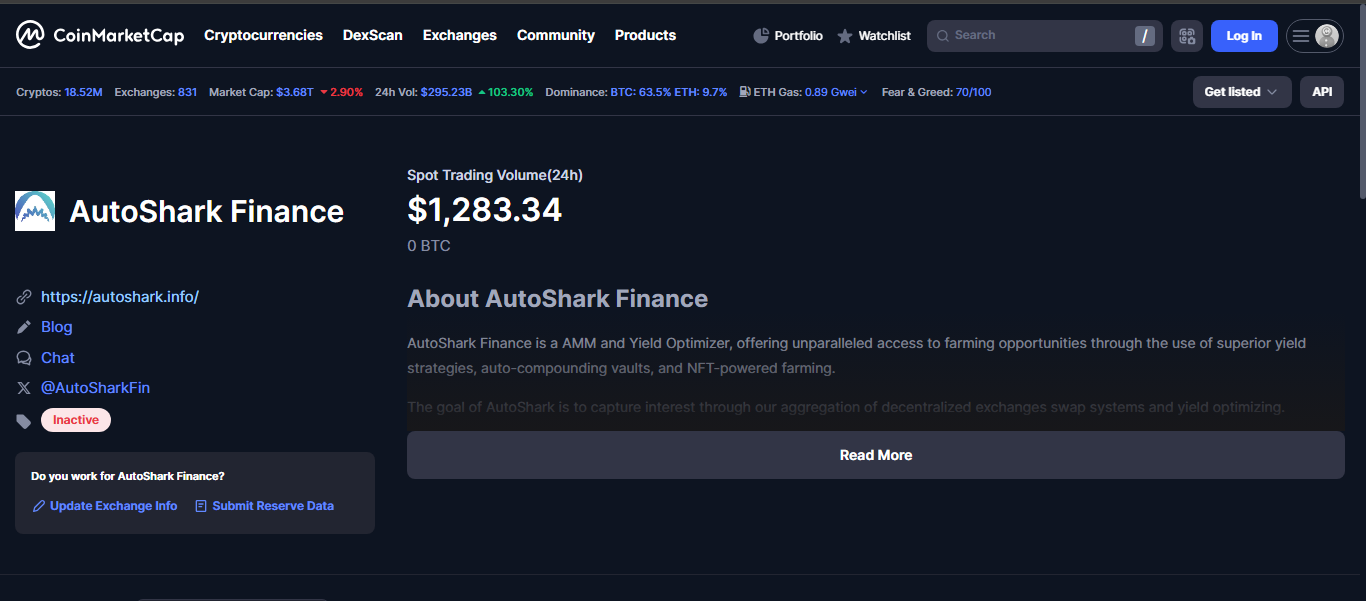Click the AutoShark Finance logo image

point(35,211)
